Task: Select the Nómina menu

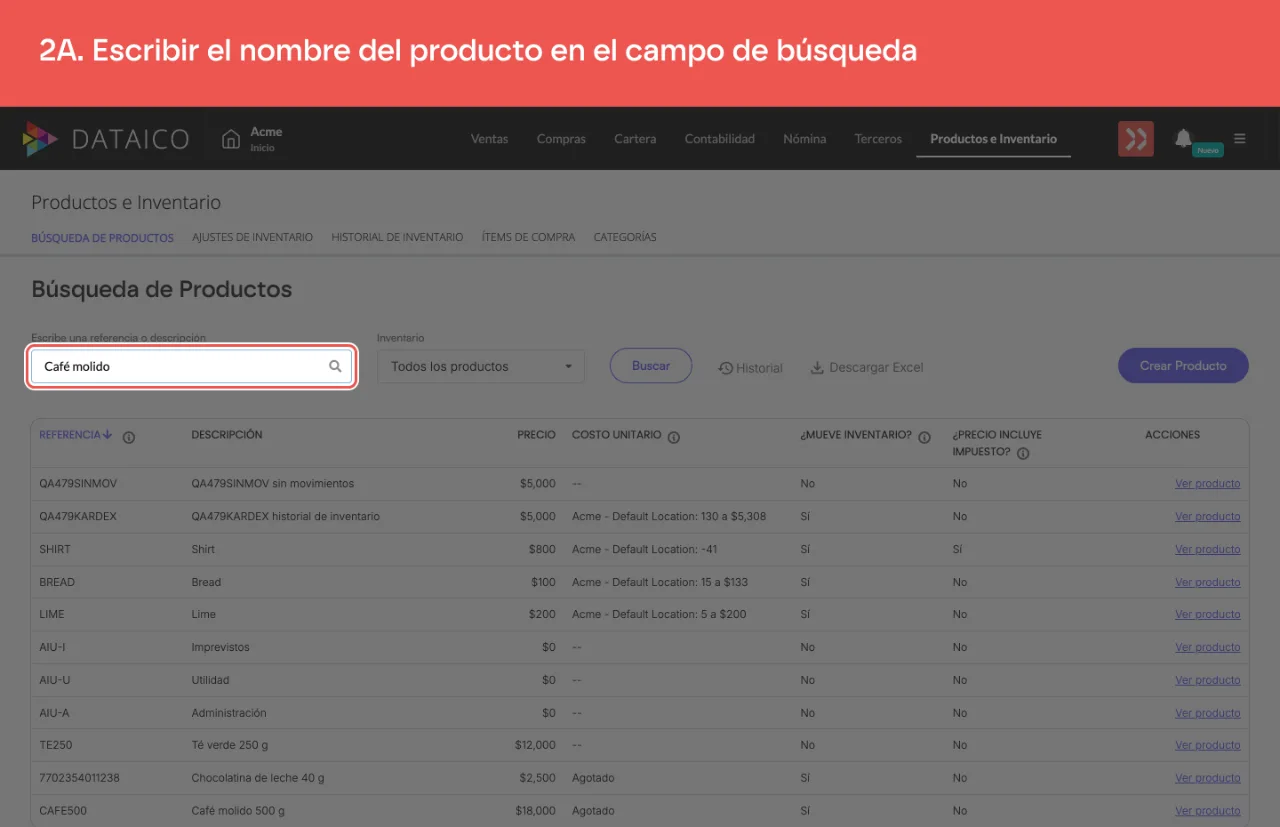Action: (805, 139)
